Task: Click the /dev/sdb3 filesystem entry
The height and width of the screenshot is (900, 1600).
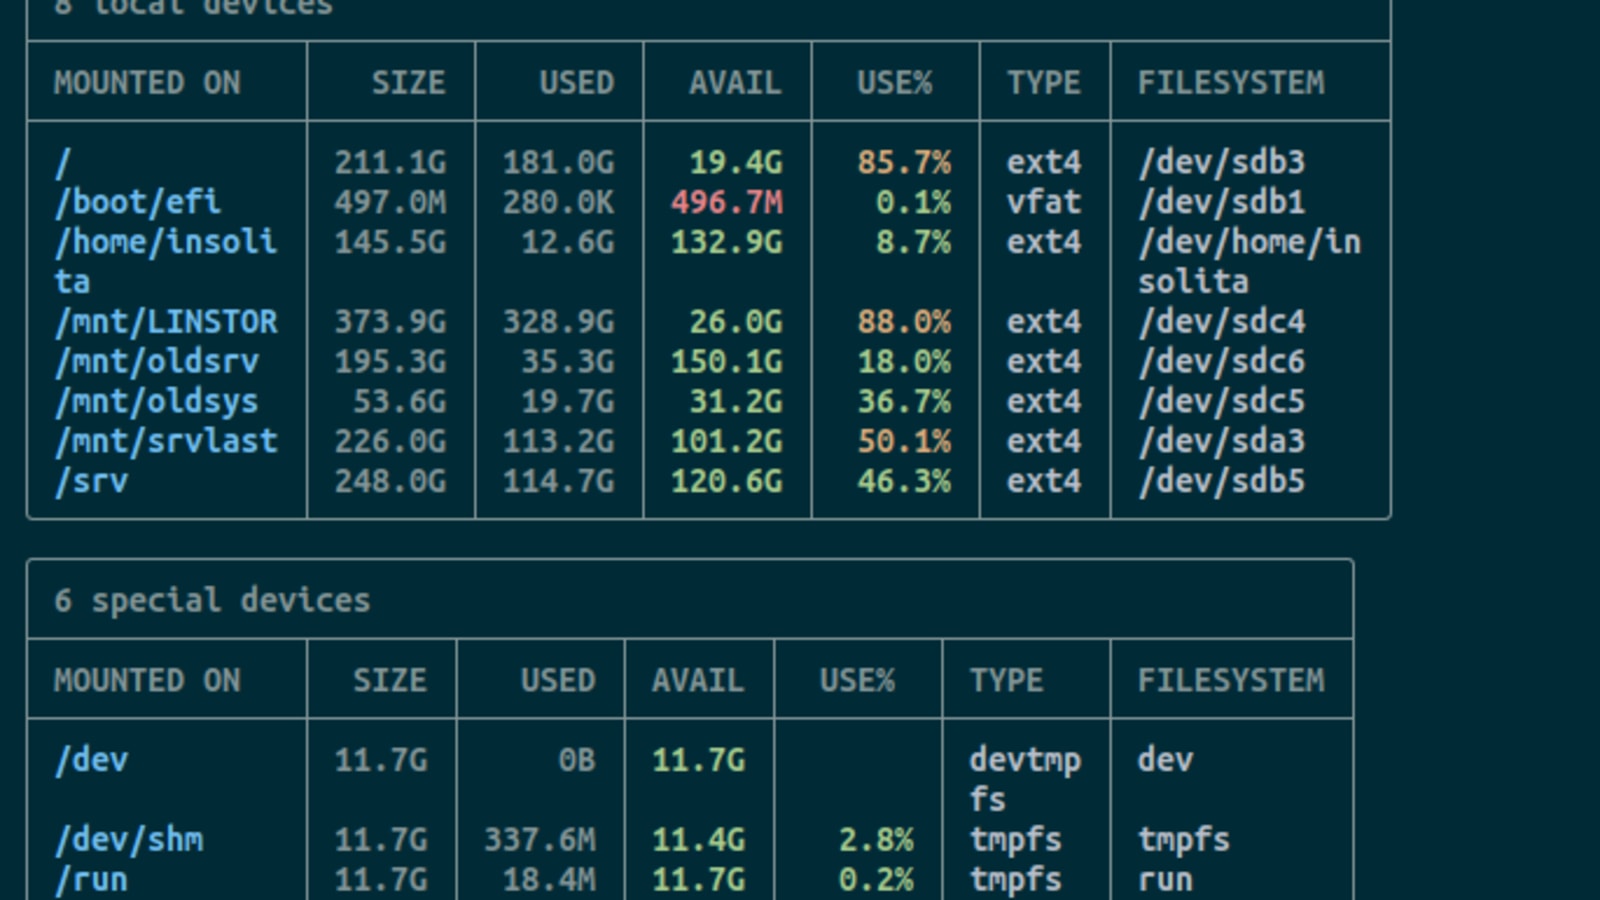Action: pyautogui.click(x=1222, y=162)
